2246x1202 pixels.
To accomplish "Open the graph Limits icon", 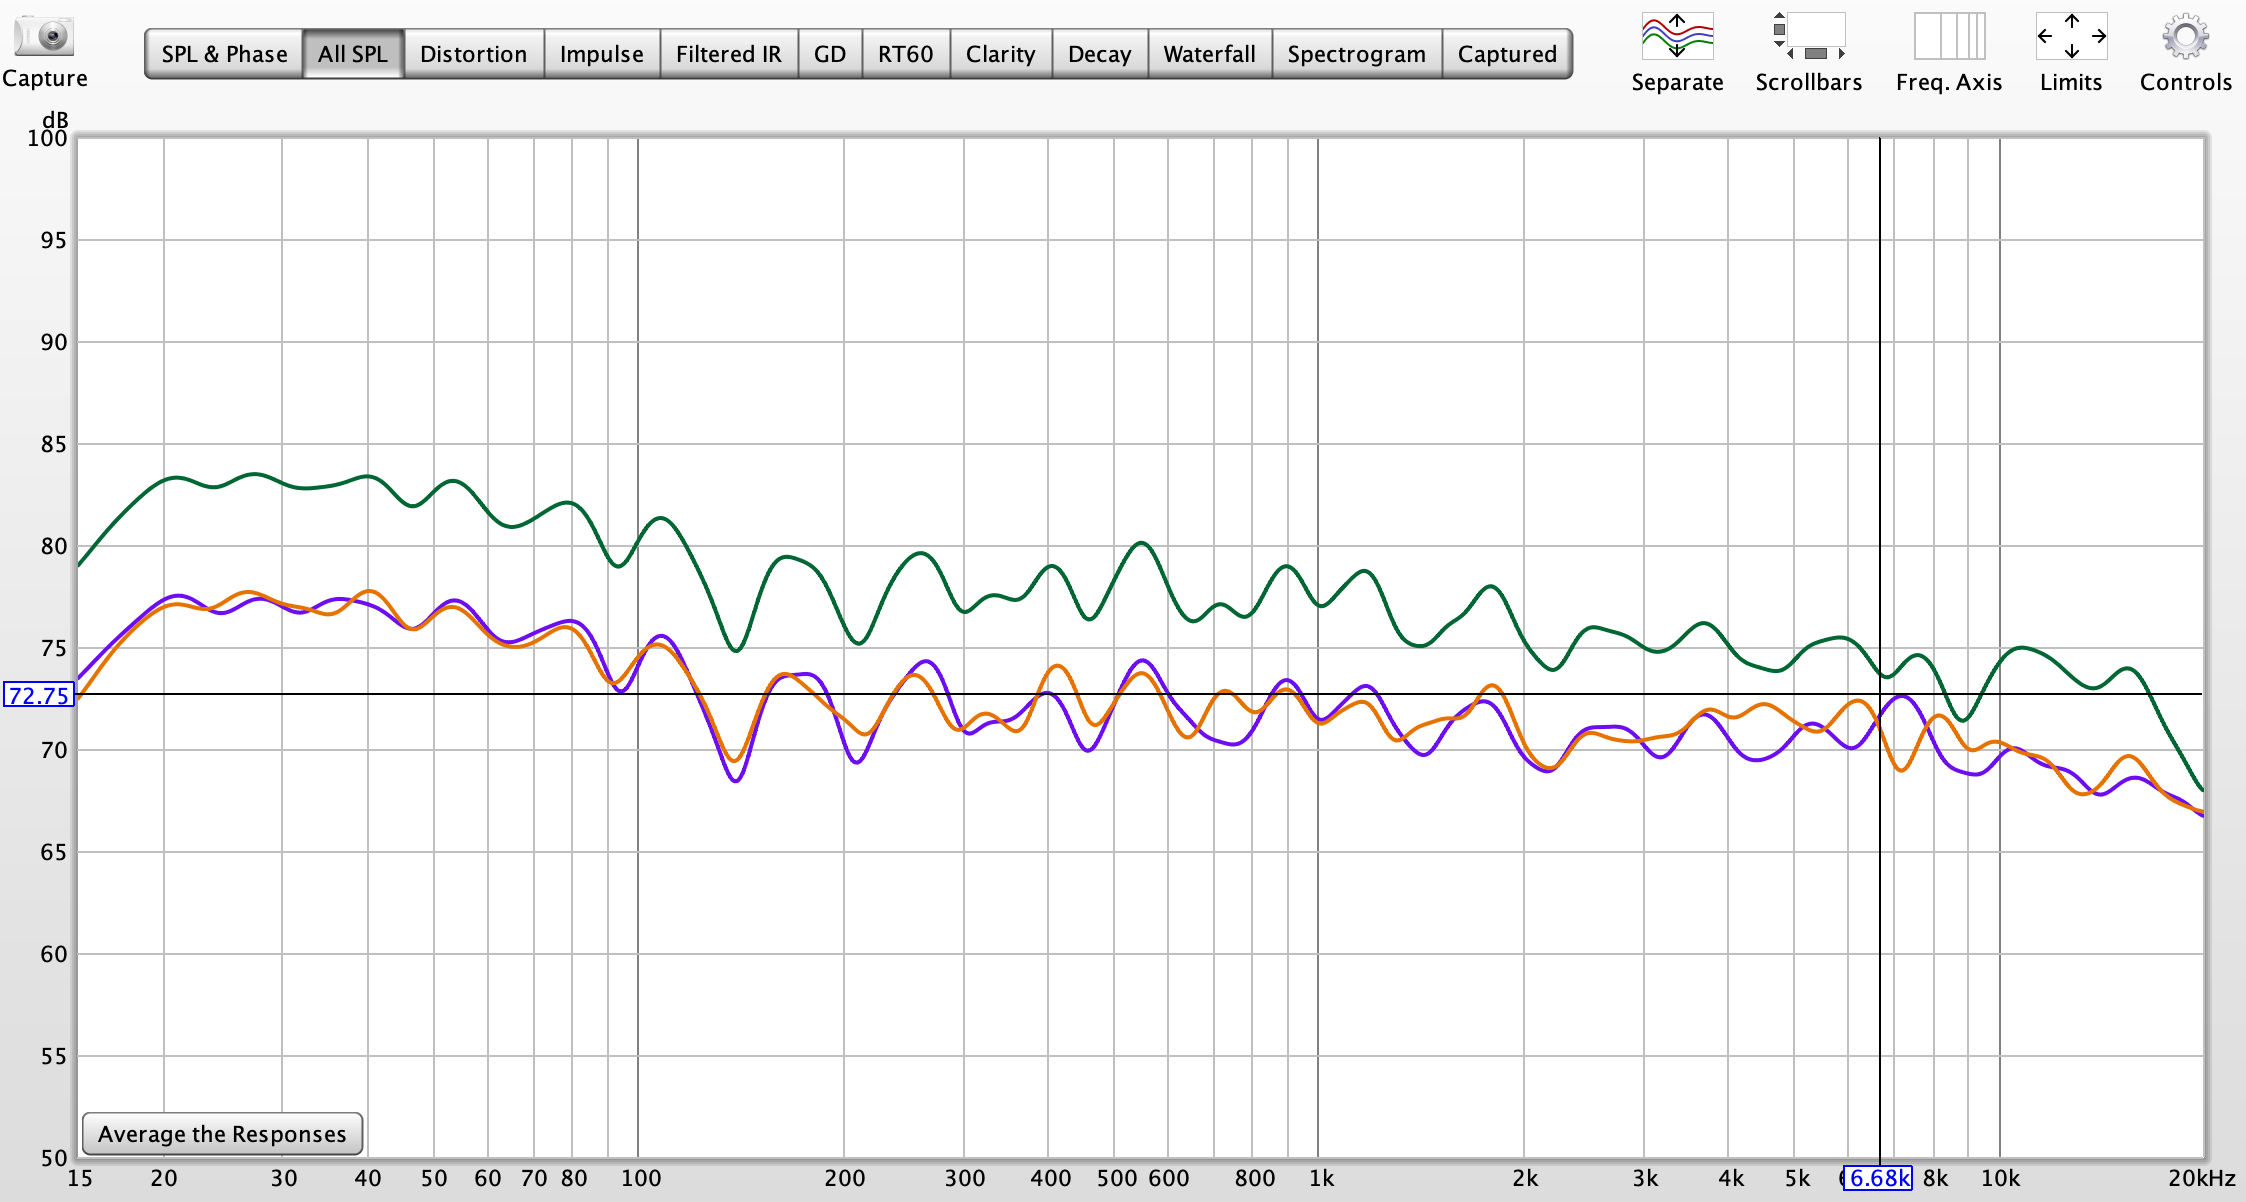I will 2071,36.
